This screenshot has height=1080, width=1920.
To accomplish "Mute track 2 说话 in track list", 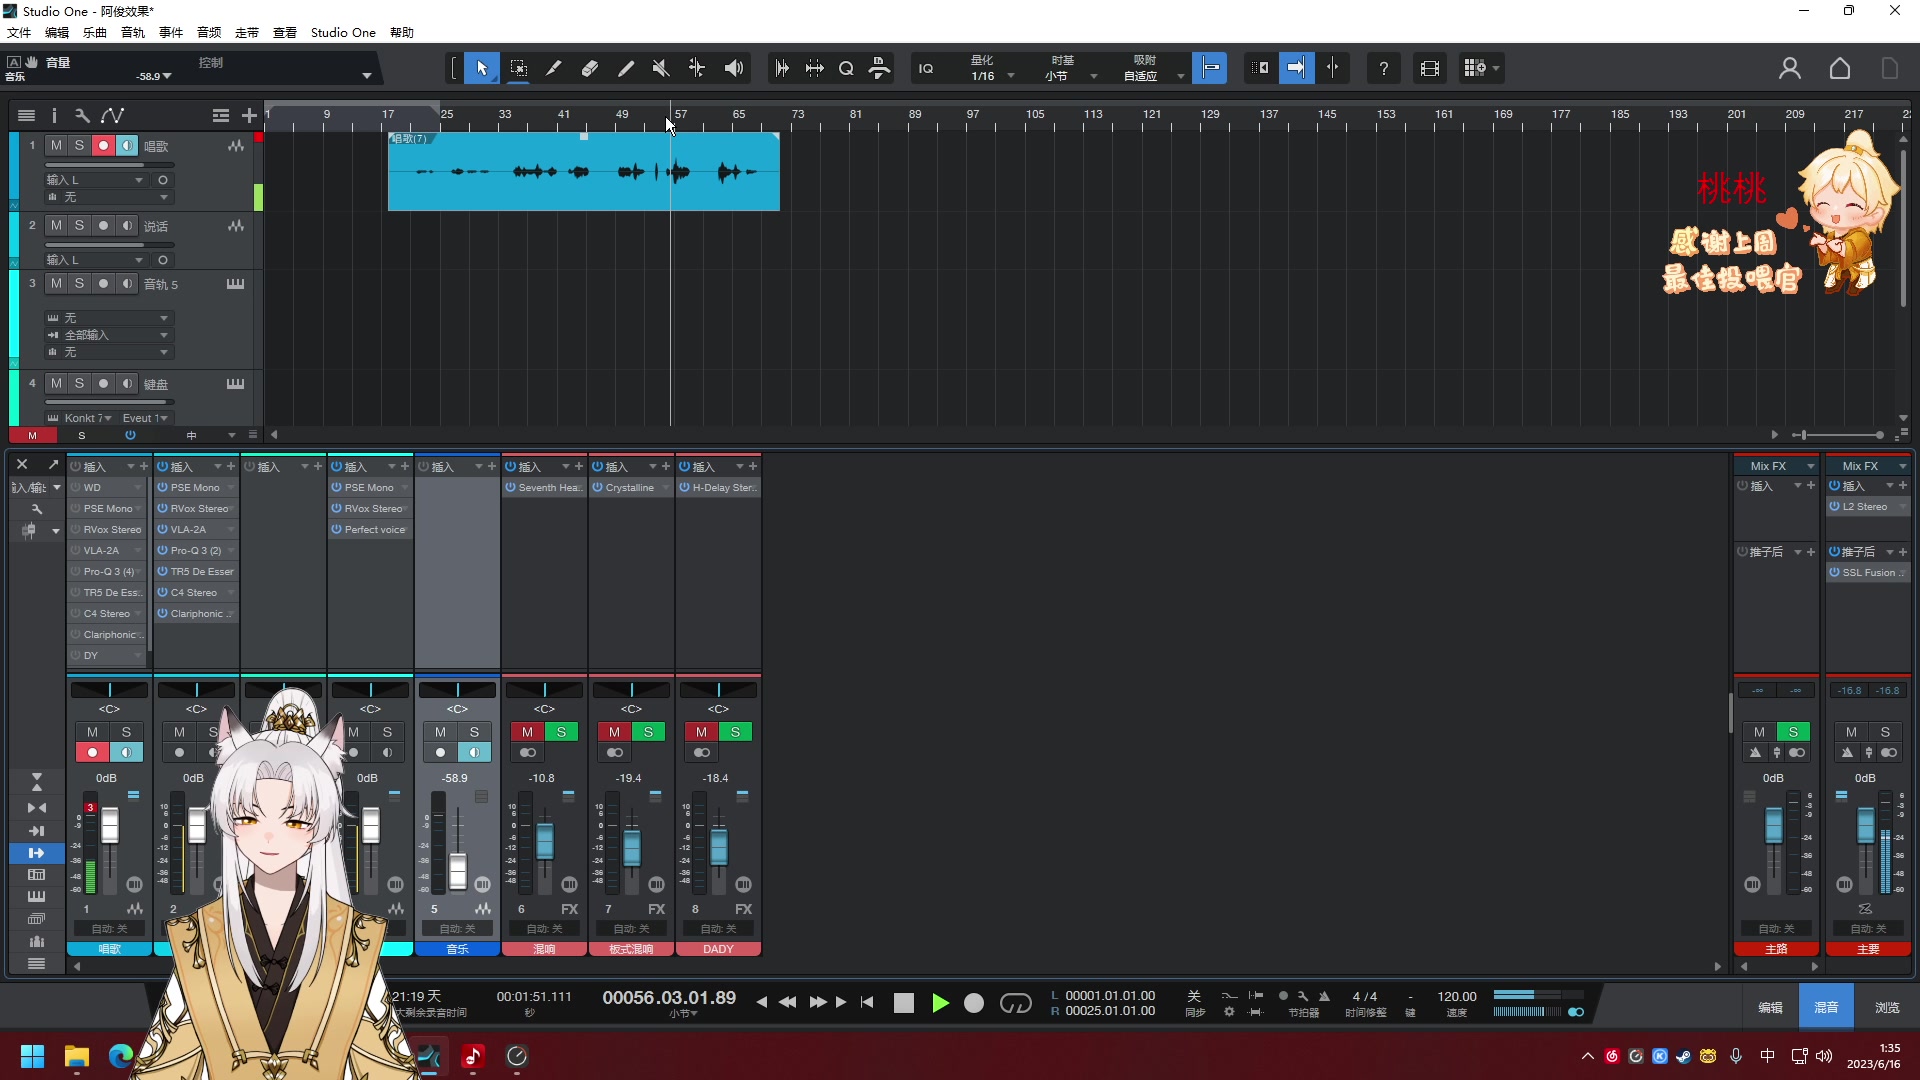I will (x=56, y=226).
